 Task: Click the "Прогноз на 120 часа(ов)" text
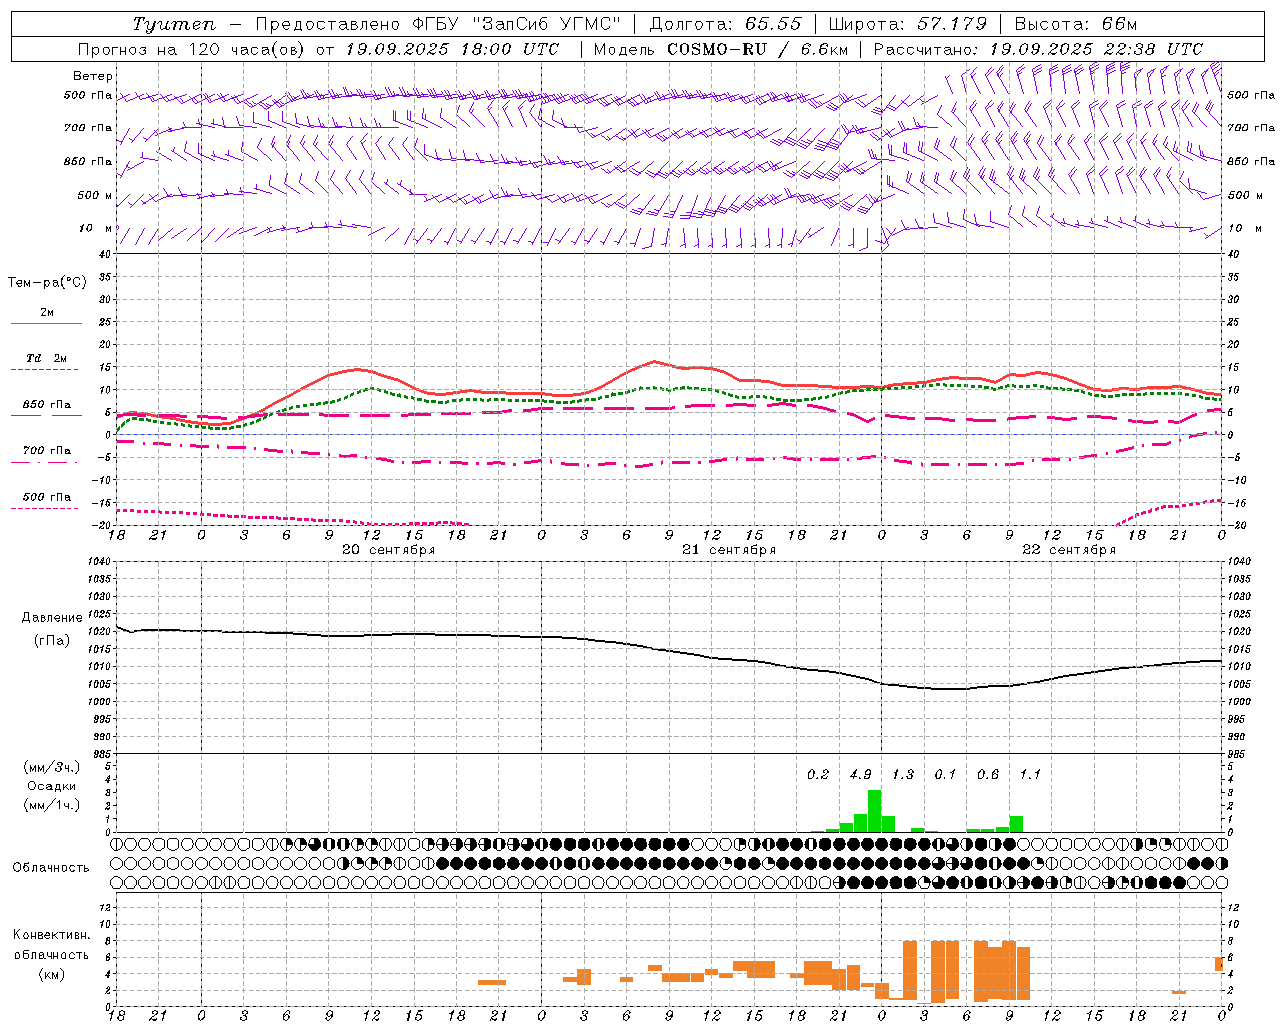coord(192,49)
